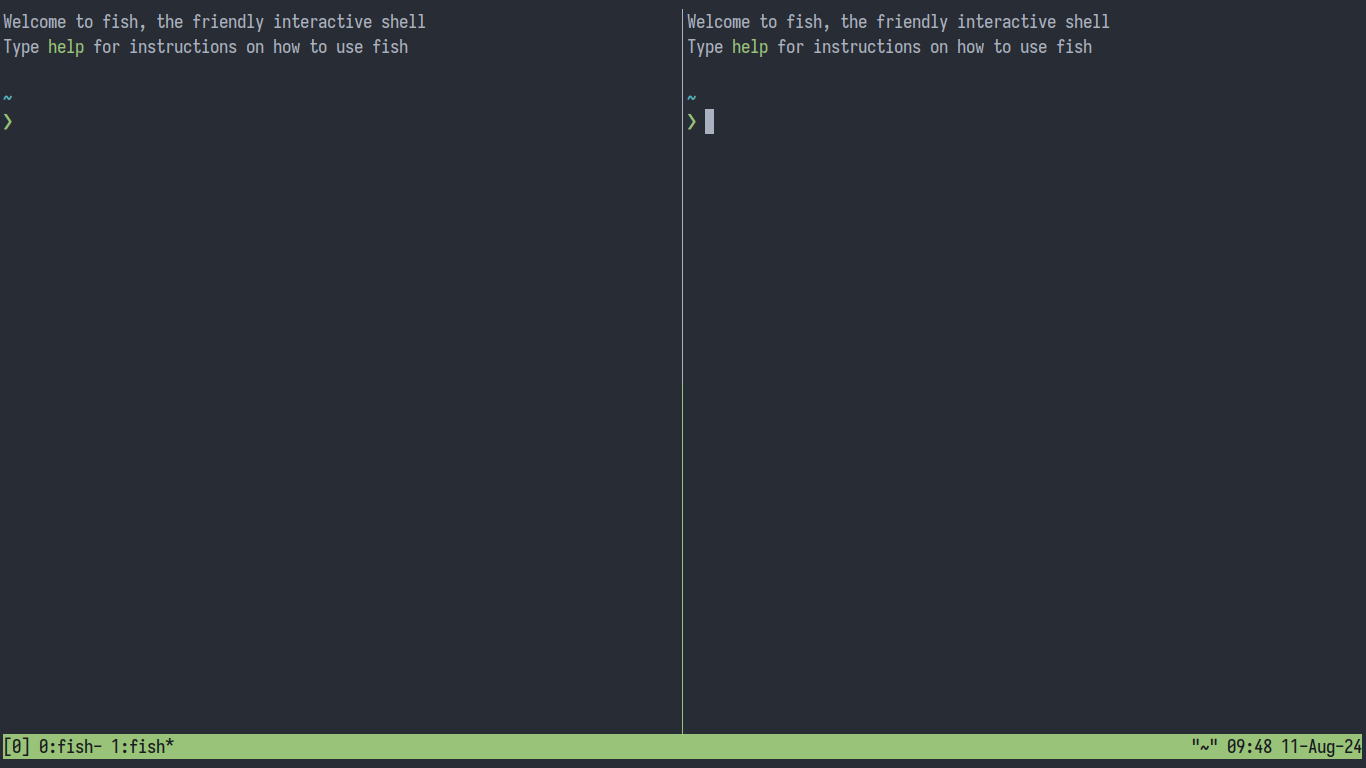Click "for instructions on how to use fish" in left pane
The image size is (1366, 768).
click(x=250, y=47)
